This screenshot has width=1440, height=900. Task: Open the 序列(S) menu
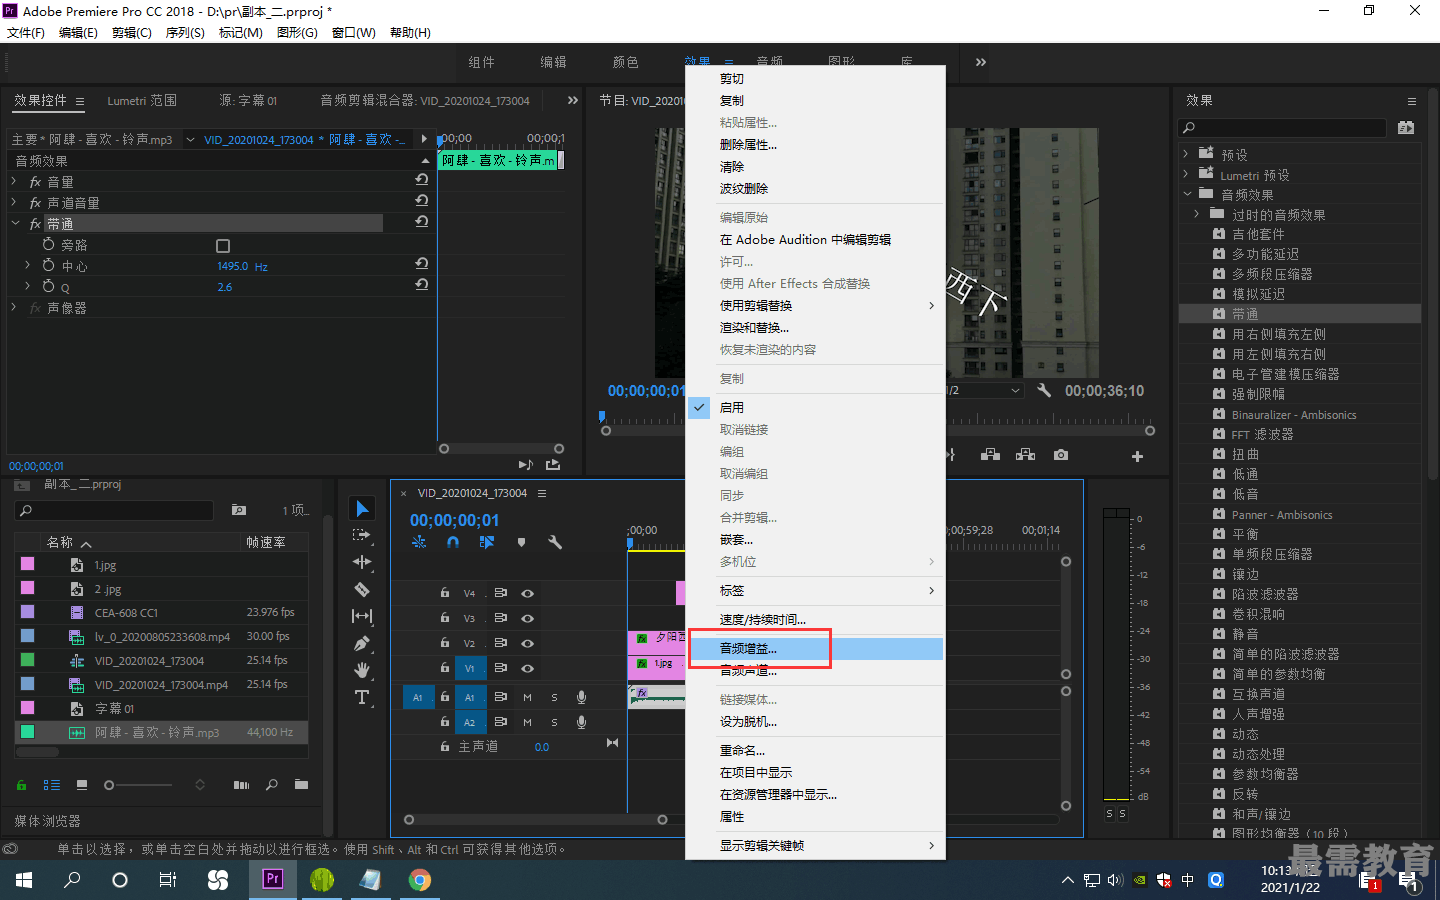click(185, 33)
